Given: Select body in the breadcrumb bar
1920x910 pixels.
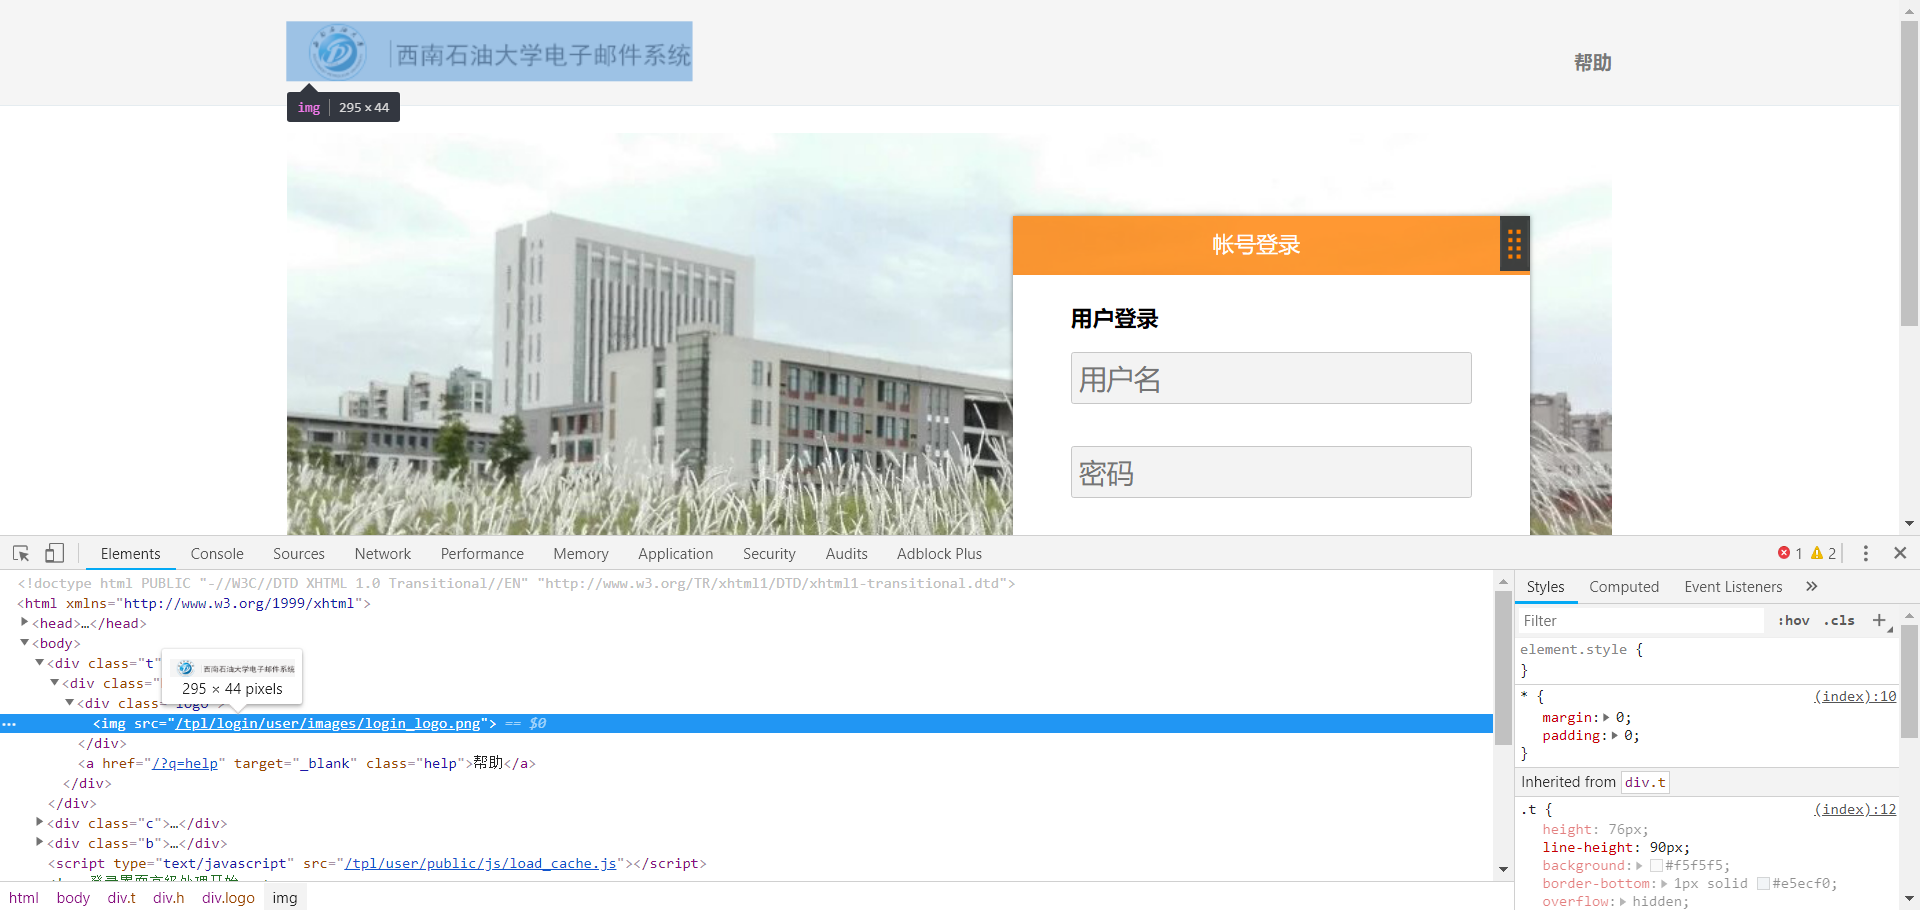Looking at the screenshot, I should pos(73,898).
